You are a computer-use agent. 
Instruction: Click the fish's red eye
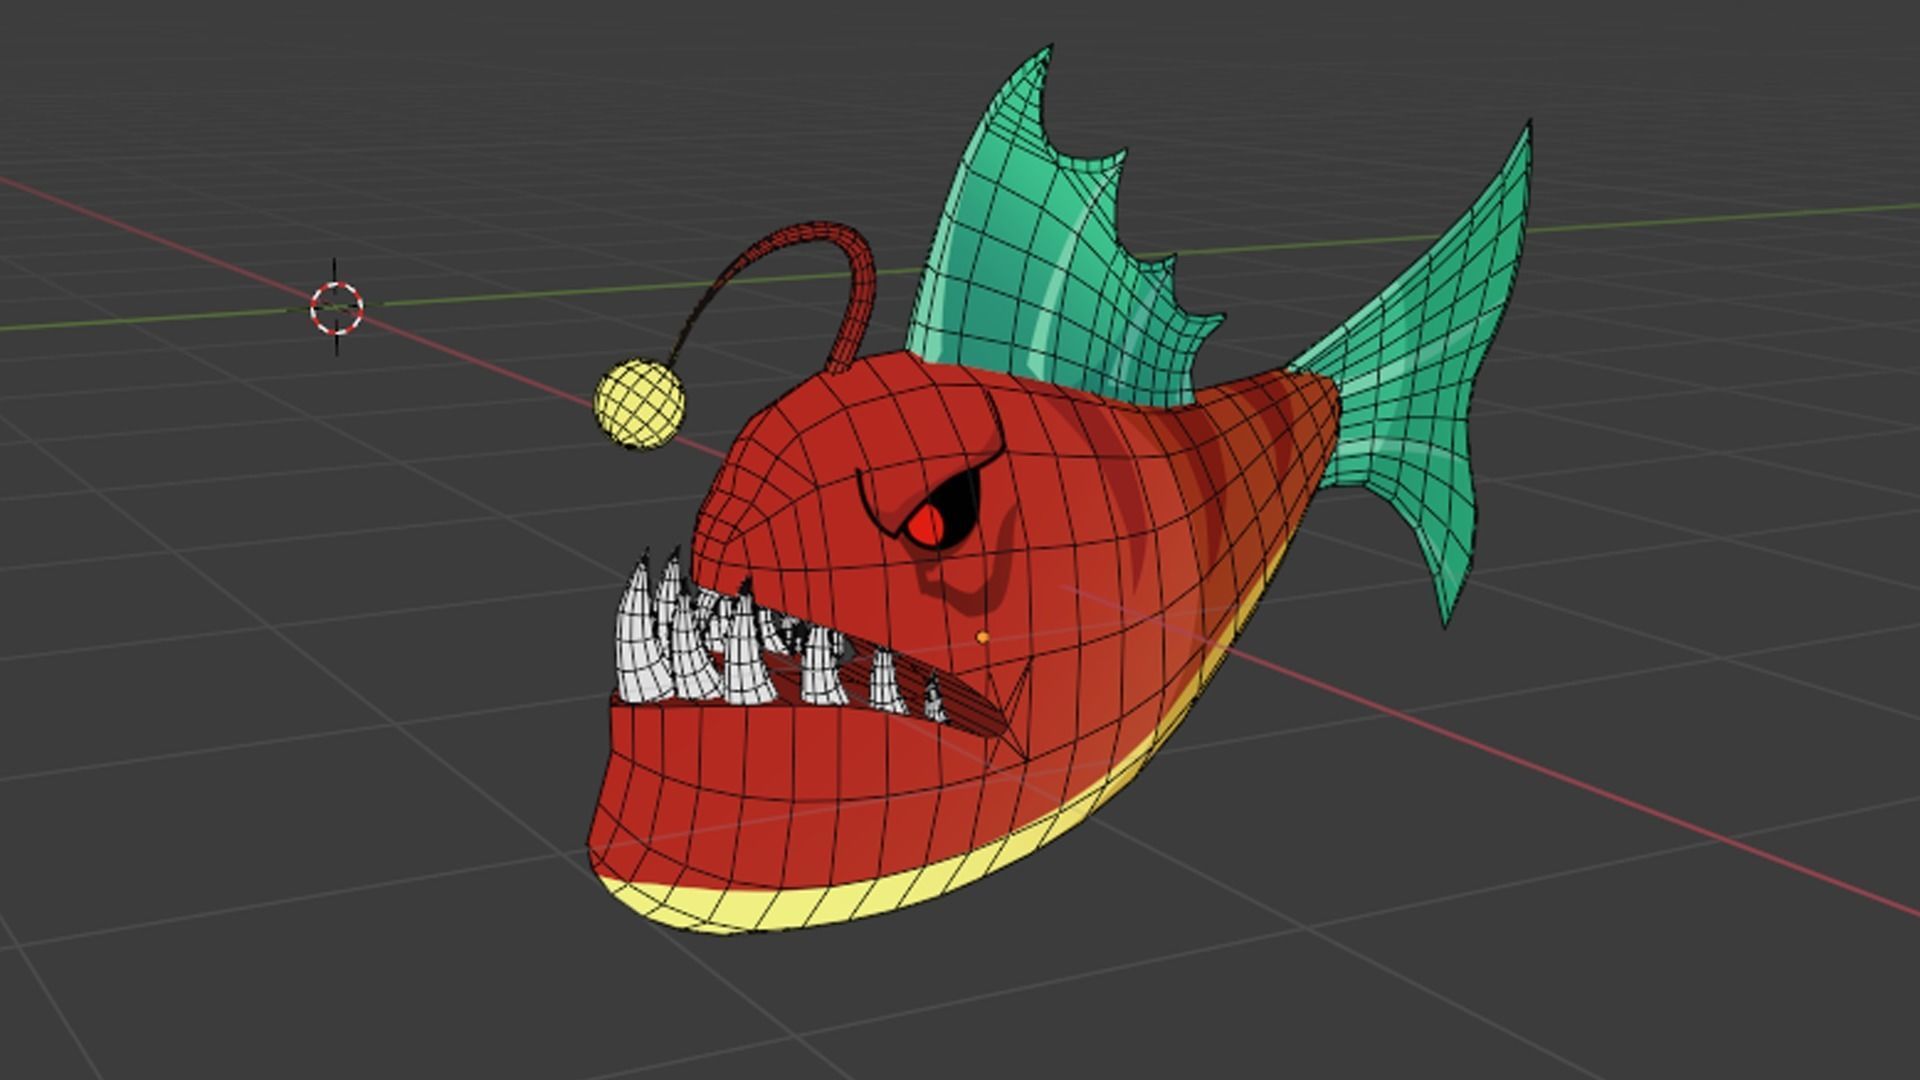(x=927, y=525)
